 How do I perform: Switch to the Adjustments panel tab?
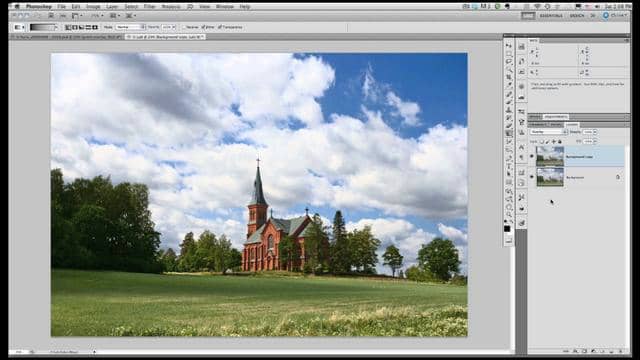[x=556, y=117]
